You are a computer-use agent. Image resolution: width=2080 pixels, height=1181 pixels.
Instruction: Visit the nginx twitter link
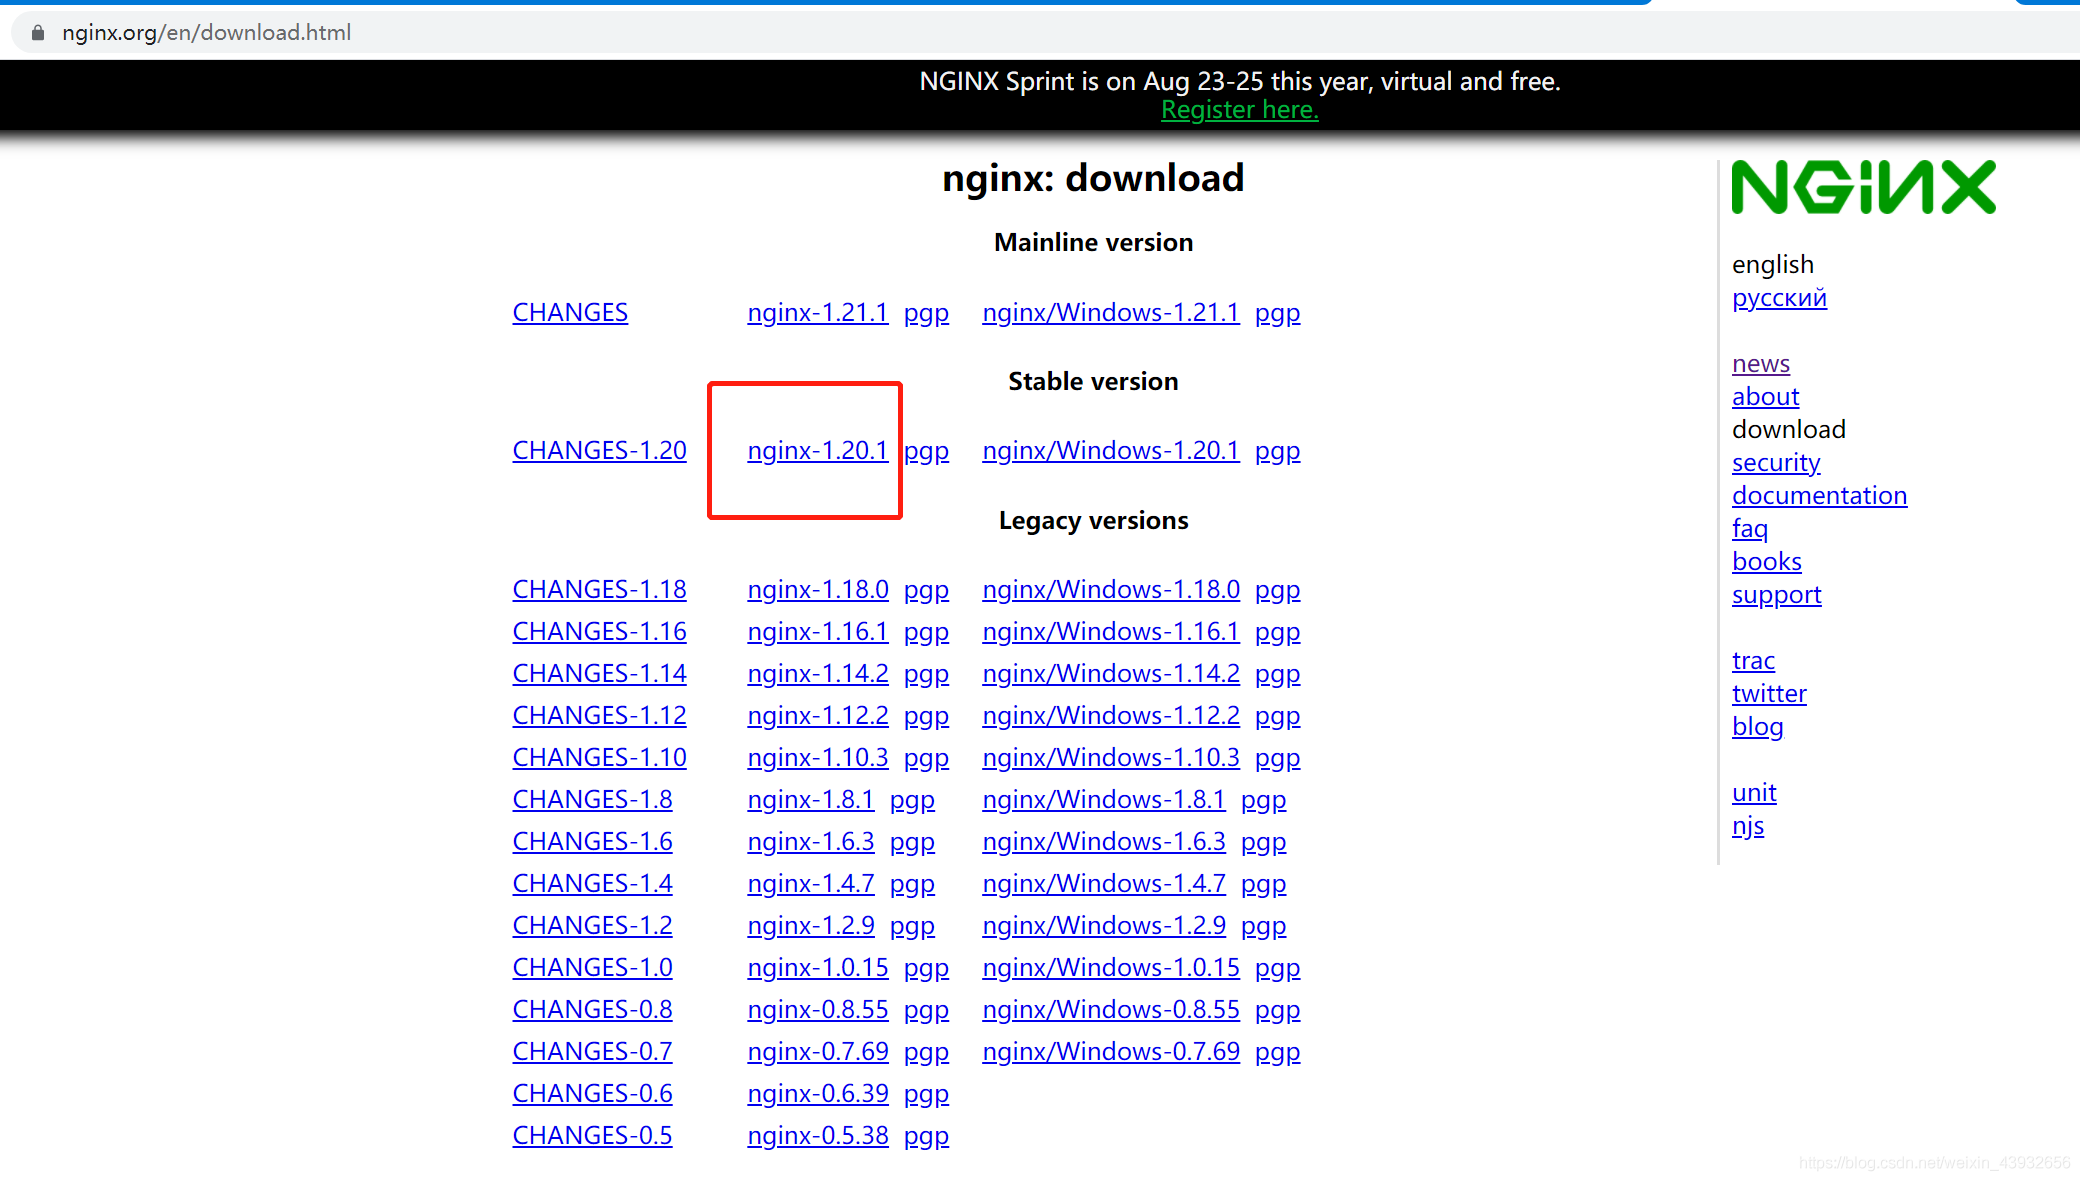tap(1769, 693)
